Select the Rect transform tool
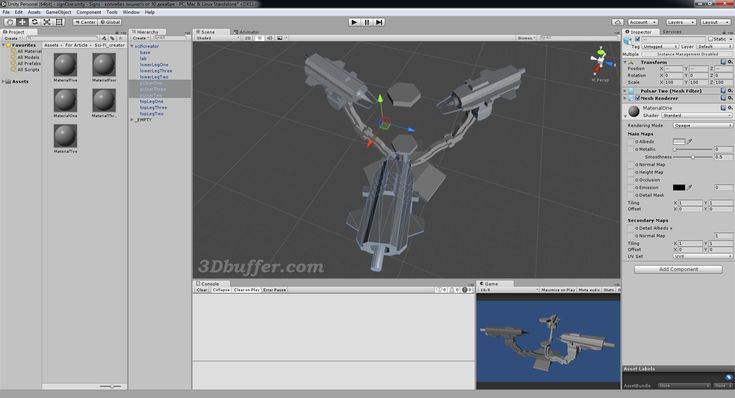Image resolution: width=735 pixels, height=398 pixels. [59, 22]
